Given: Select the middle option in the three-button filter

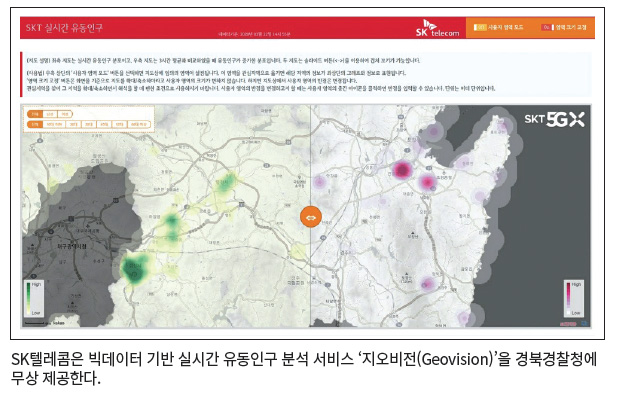Looking at the screenshot, I should coord(49,114).
